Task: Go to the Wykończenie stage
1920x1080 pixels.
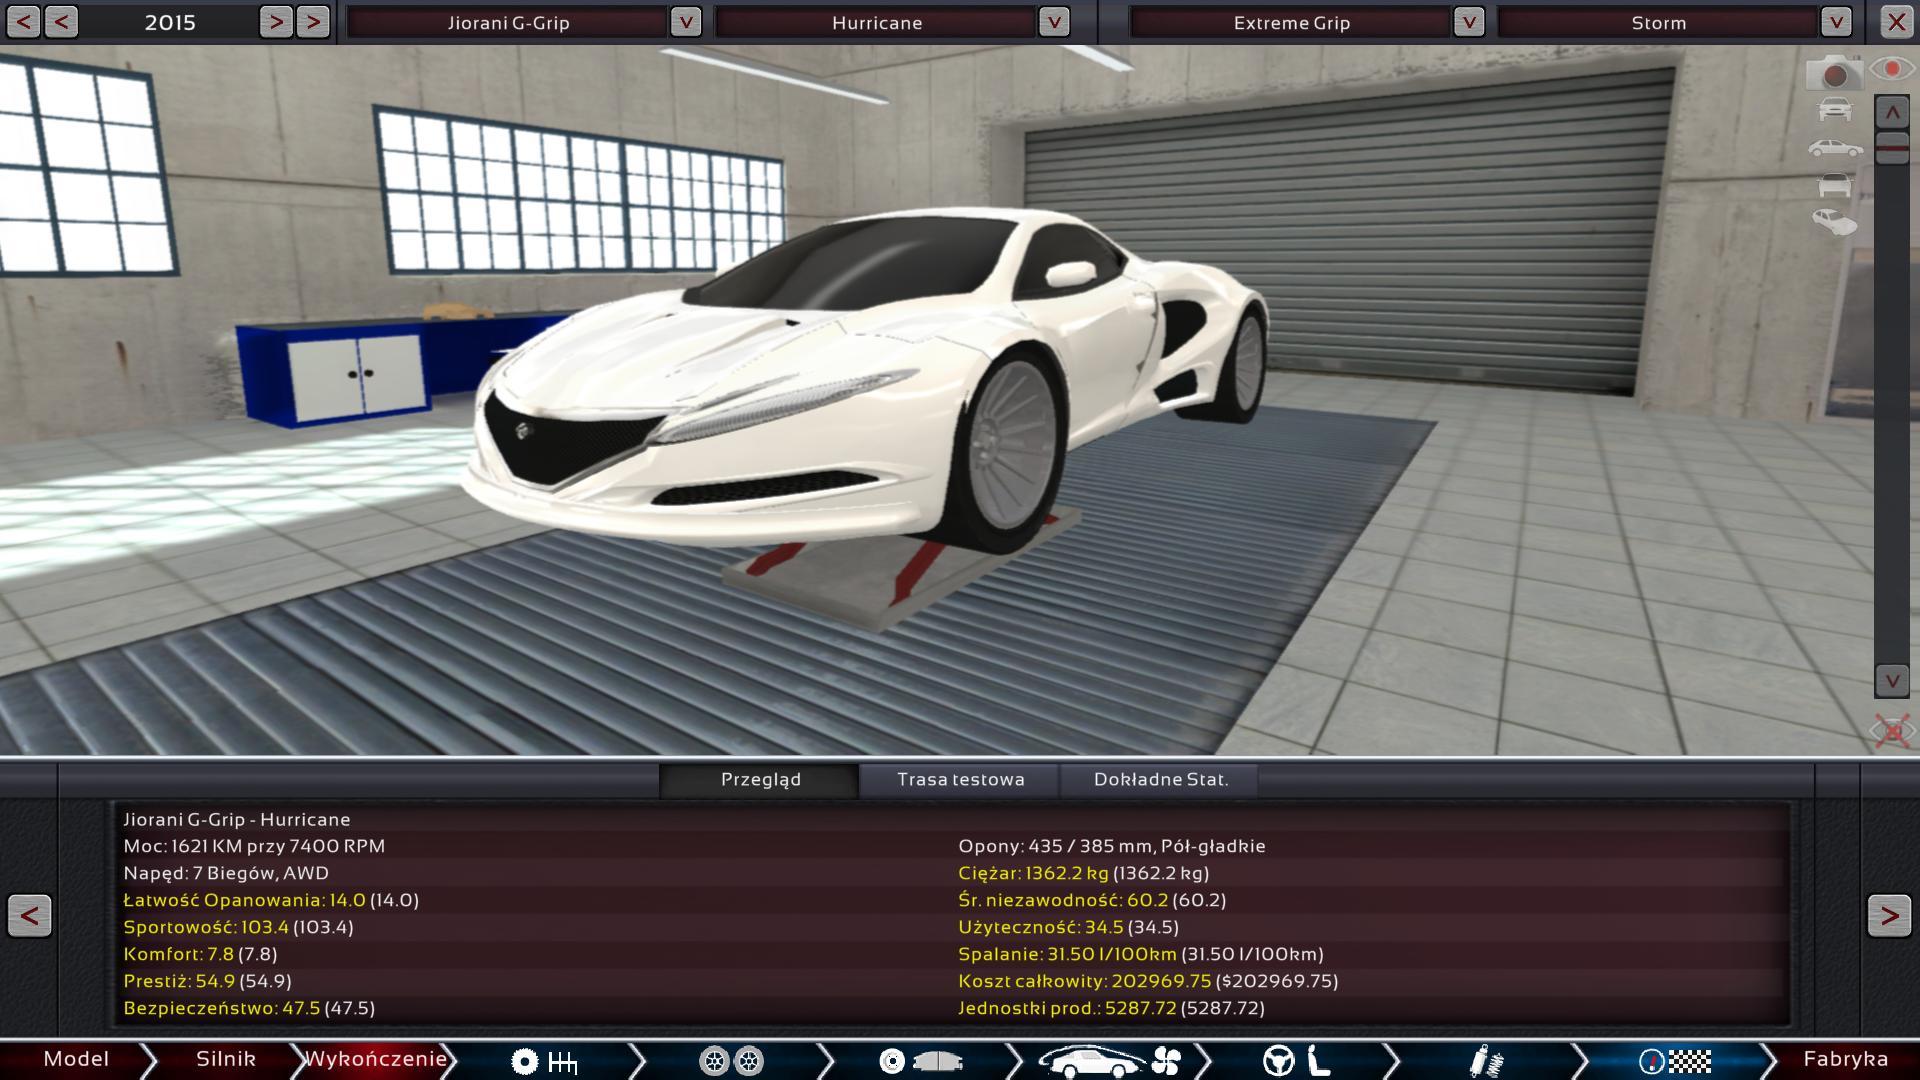Action: coord(375,1059)
